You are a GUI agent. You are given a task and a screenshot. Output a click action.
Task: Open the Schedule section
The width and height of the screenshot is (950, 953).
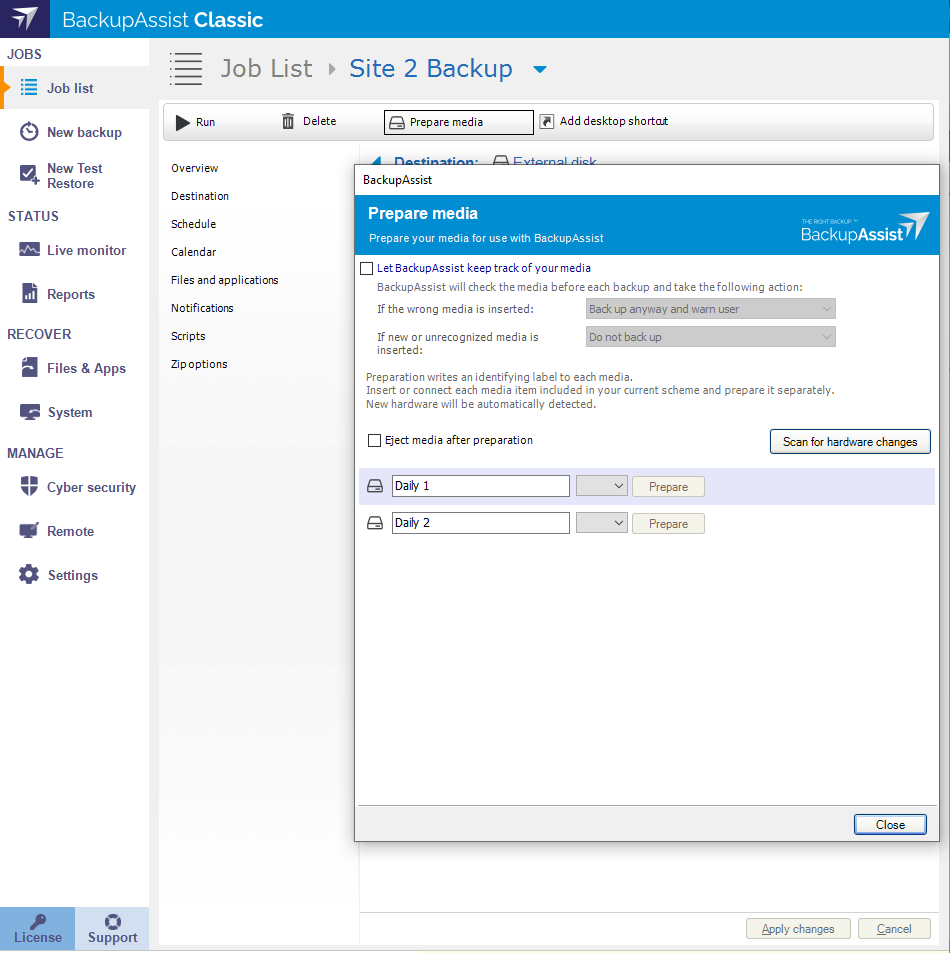coord(193,224)
